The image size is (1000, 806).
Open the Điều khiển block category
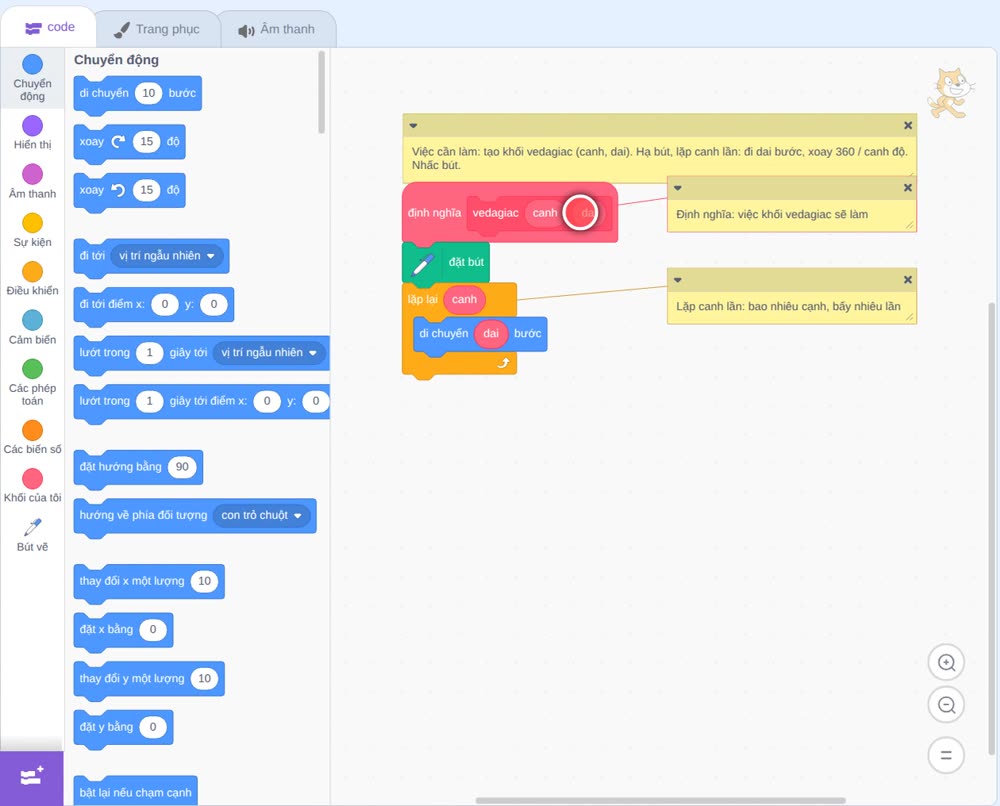(x=33, y=279)
